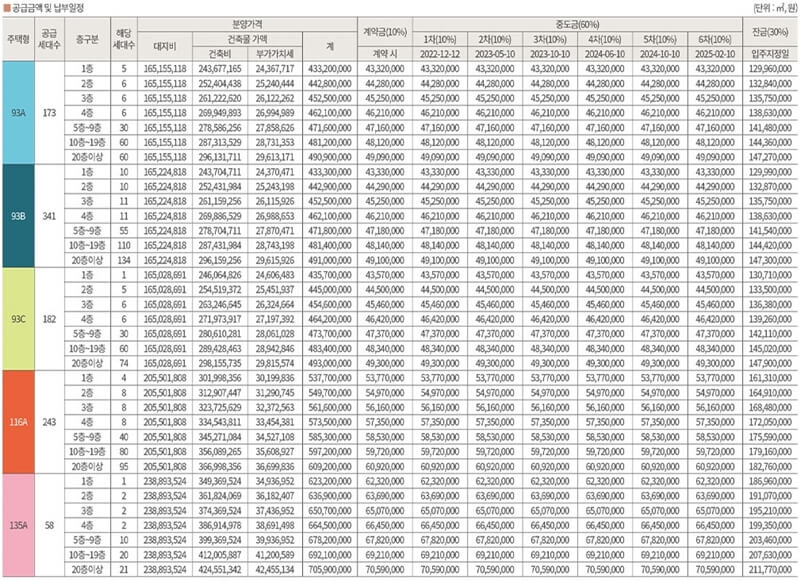Click the total price 491,000,000

(x=330, y=260)
